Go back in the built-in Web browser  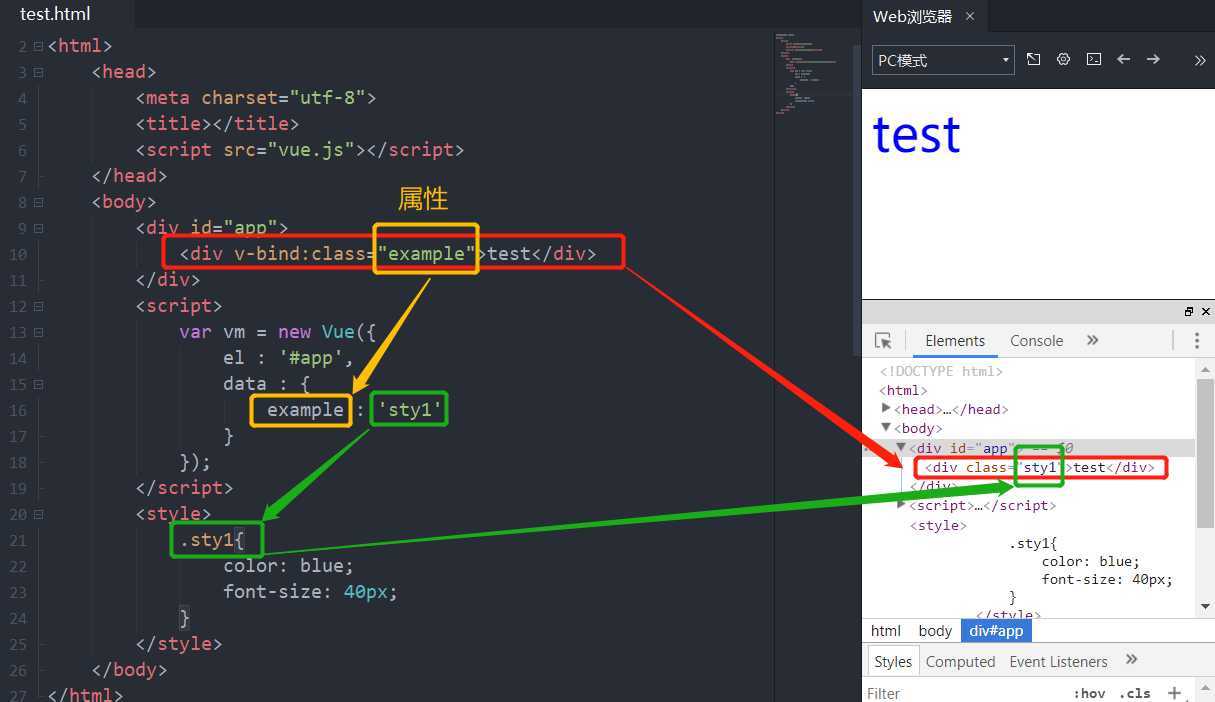(x=1124, y=60)
